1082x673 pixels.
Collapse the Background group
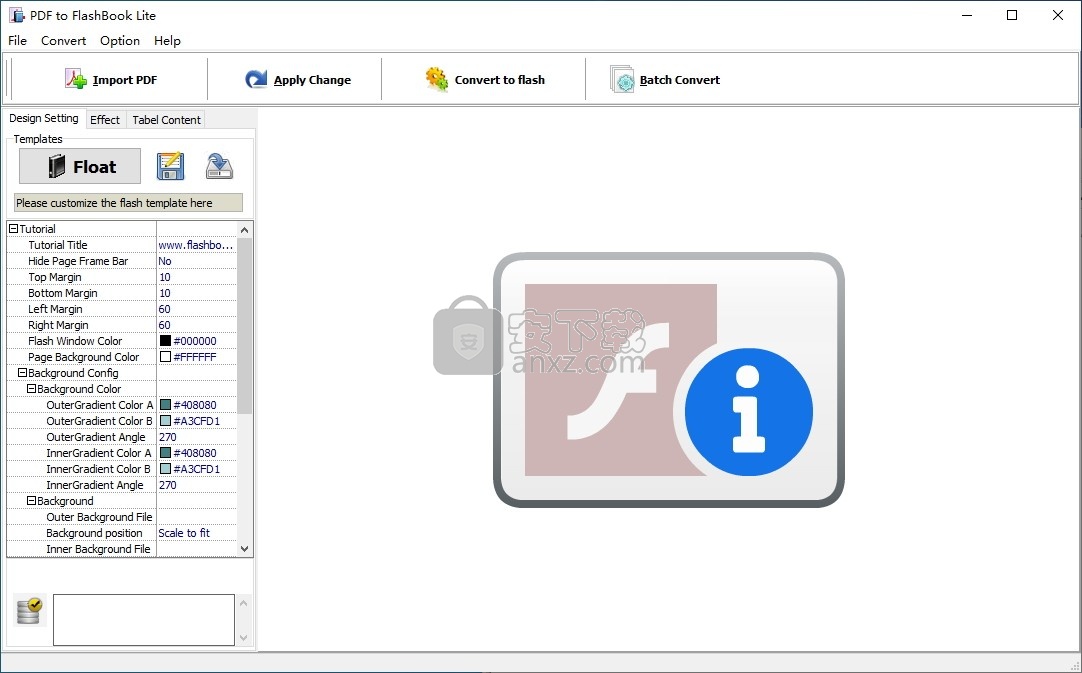[31, 500]
